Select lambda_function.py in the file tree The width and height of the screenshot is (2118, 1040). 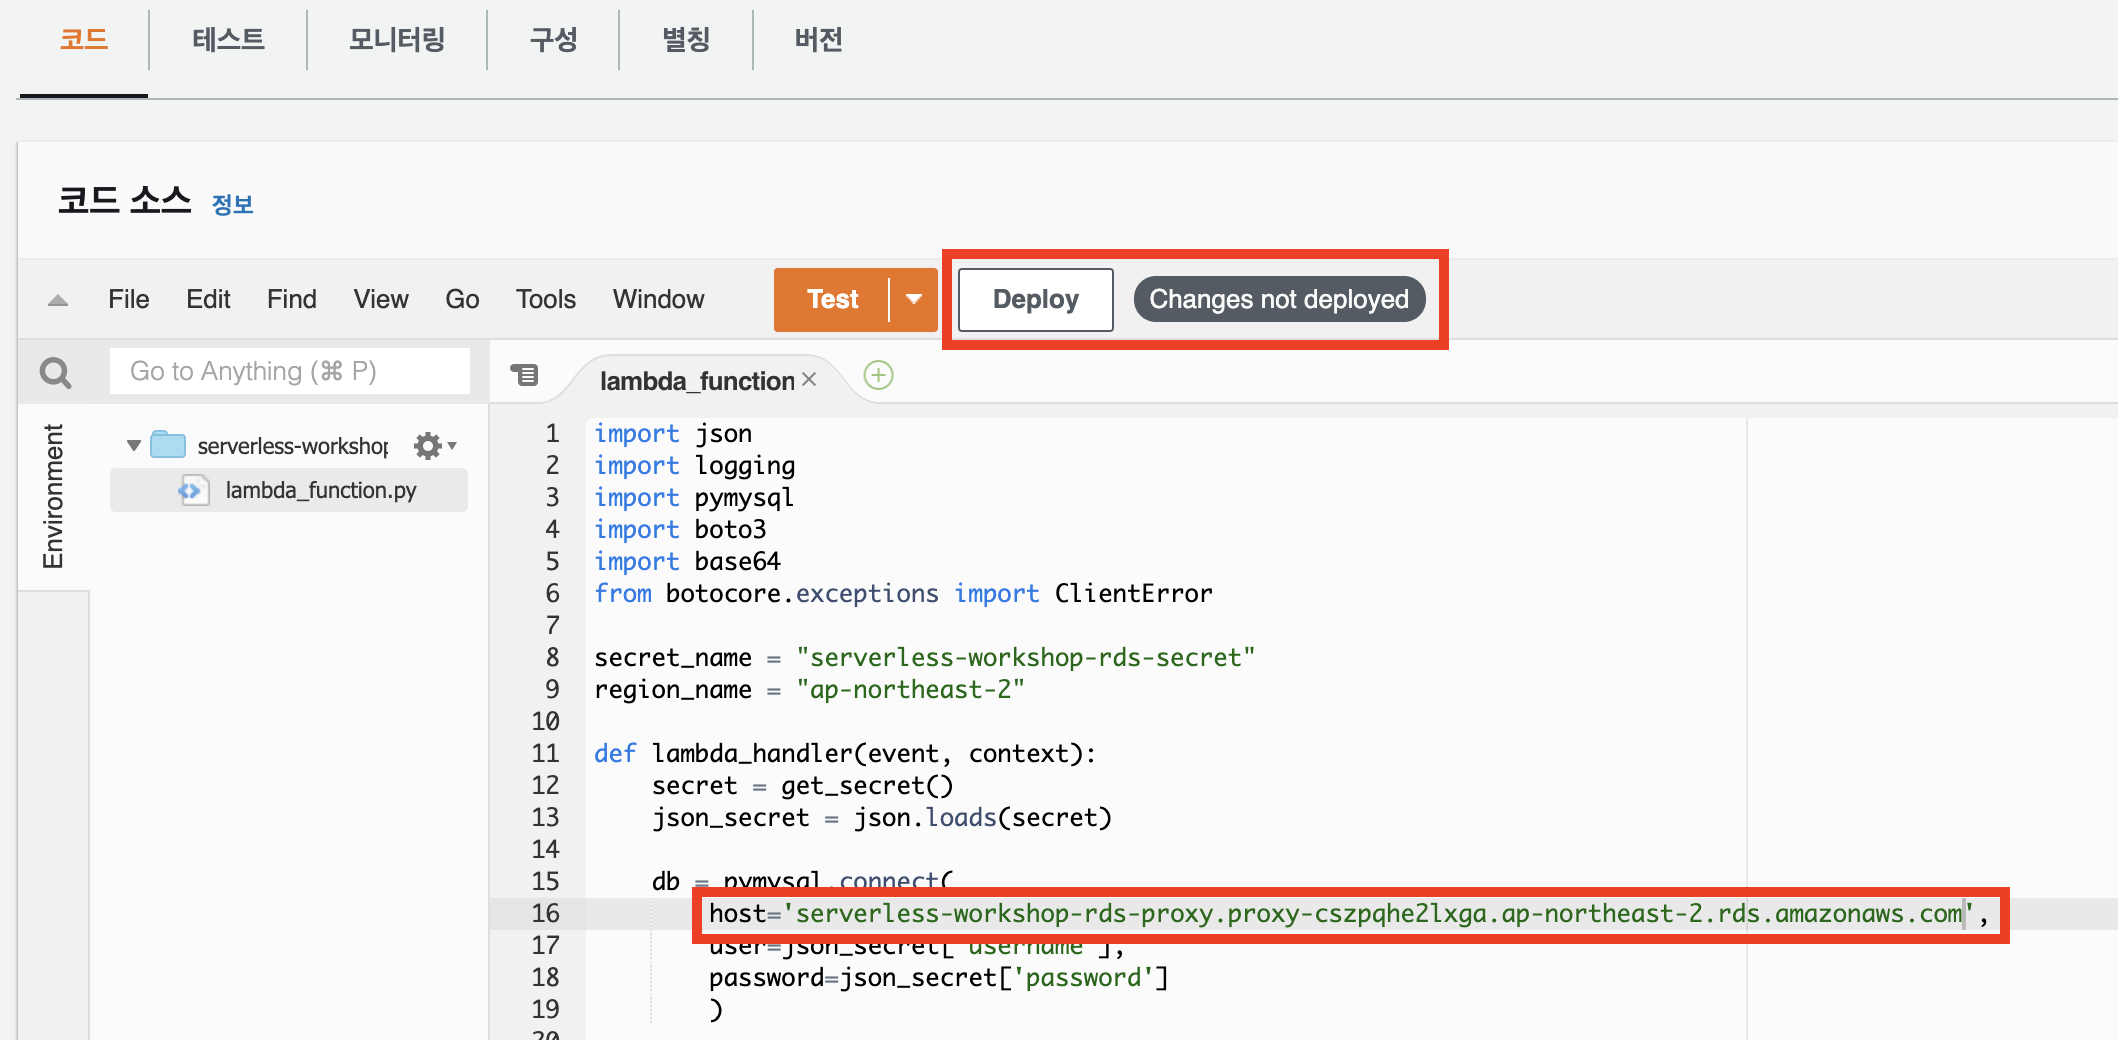click(290, 490)
